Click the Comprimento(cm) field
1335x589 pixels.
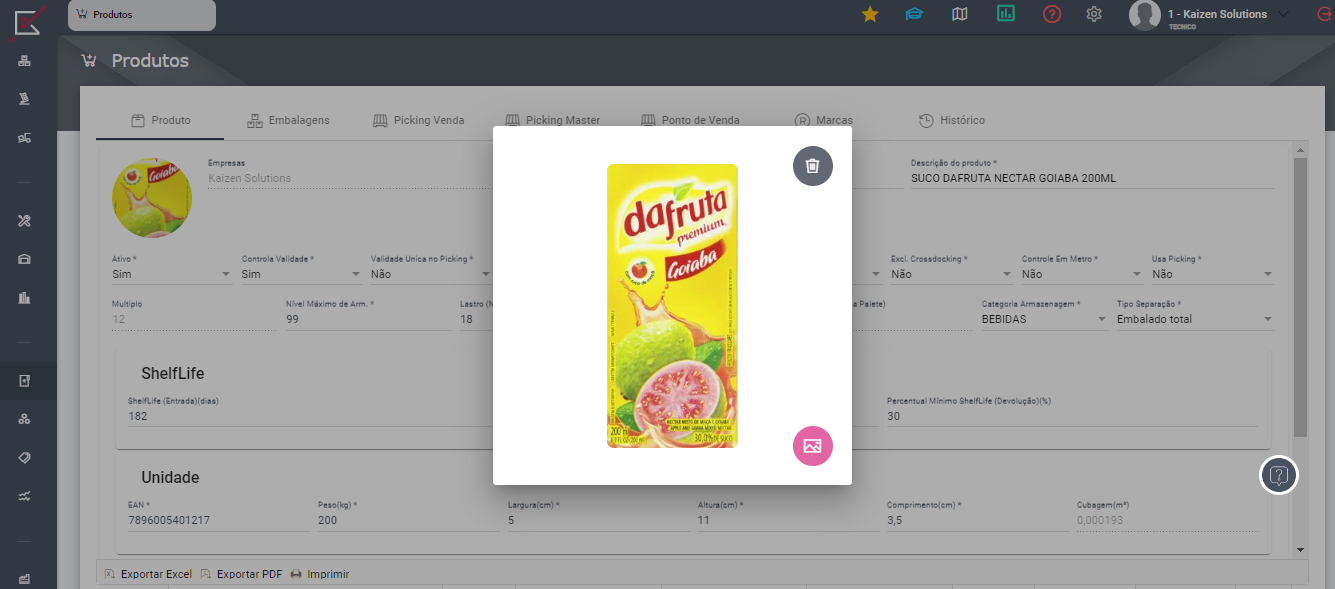(977, 520)
